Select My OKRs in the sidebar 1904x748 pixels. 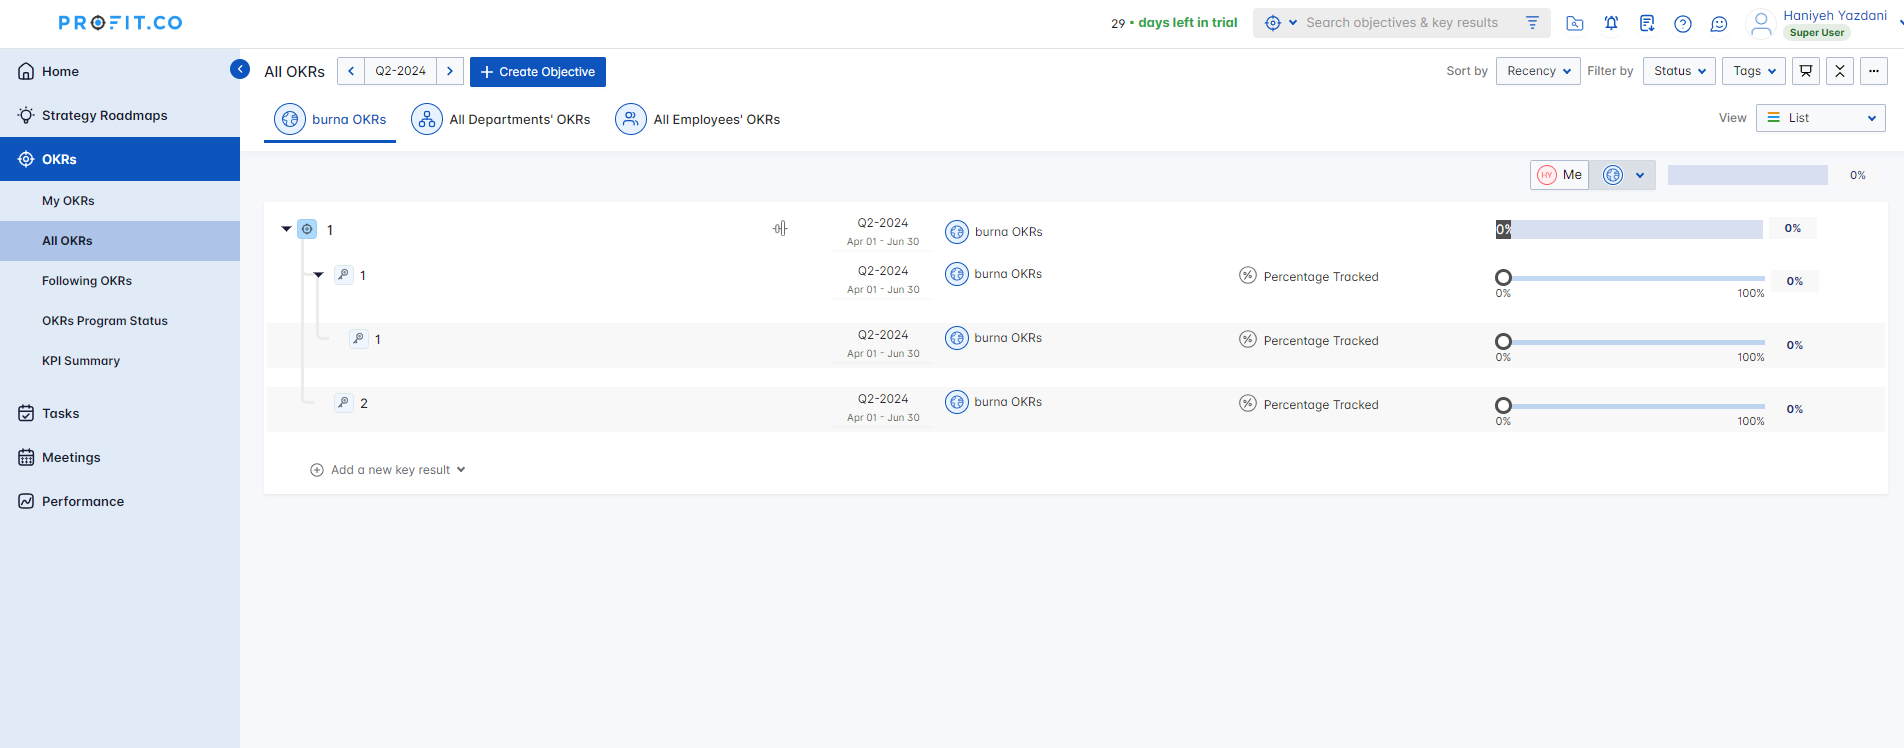pyautogui.click(x=68, y=201)
